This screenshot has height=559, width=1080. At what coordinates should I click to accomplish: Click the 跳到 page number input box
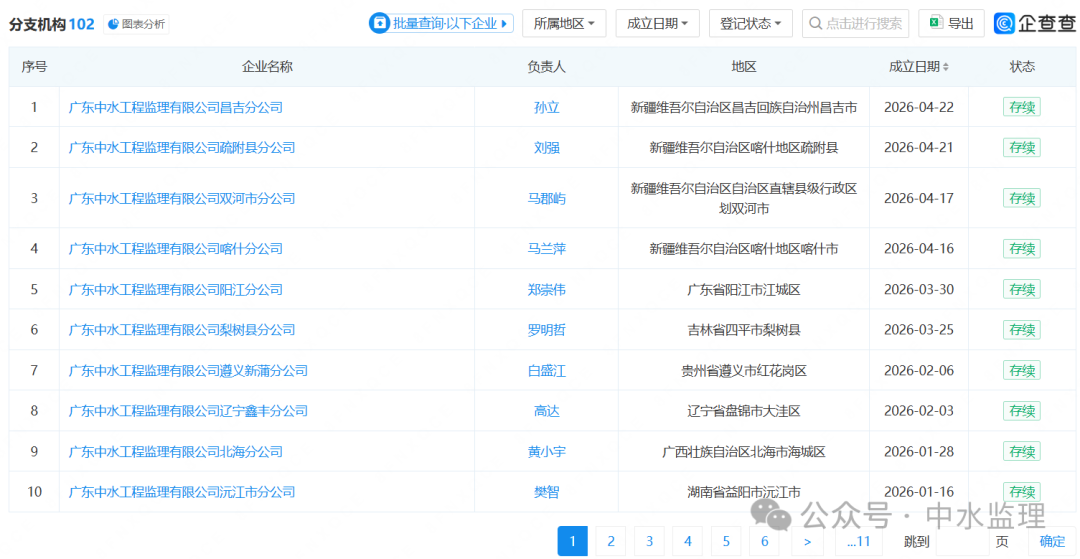[962, 541]
